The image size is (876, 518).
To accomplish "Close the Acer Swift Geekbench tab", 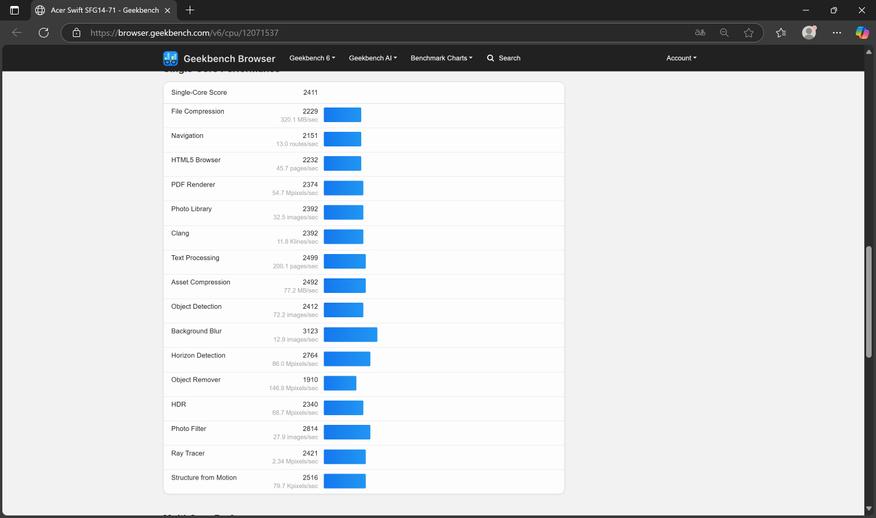I will [x=167, y=11].
